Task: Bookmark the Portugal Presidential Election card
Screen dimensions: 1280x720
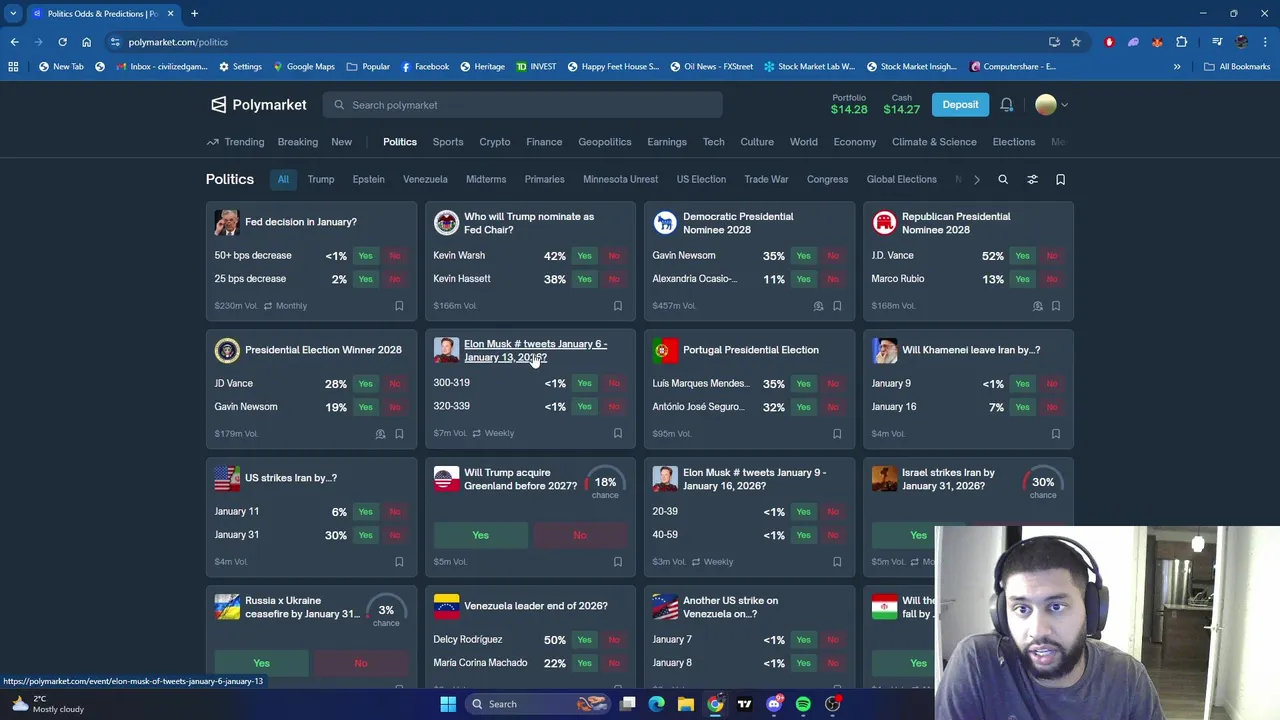Action: tap(837, 434)
